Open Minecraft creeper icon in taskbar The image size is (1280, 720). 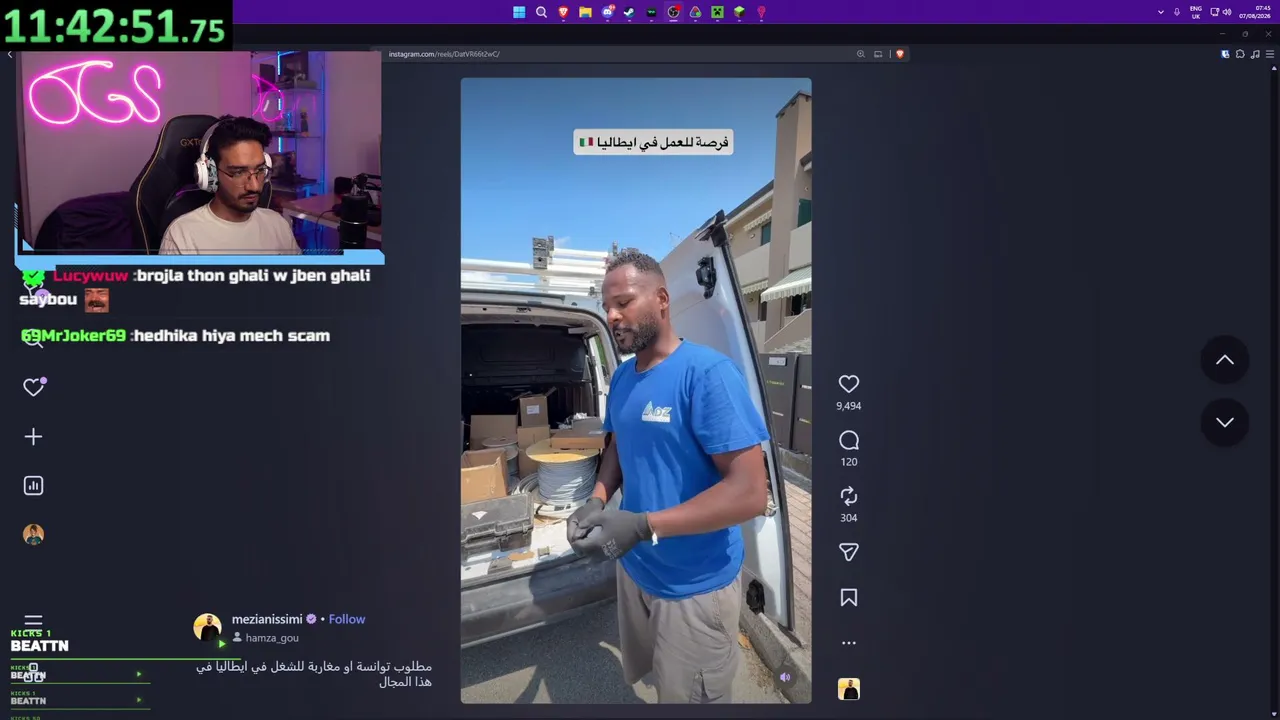(717, 12)
